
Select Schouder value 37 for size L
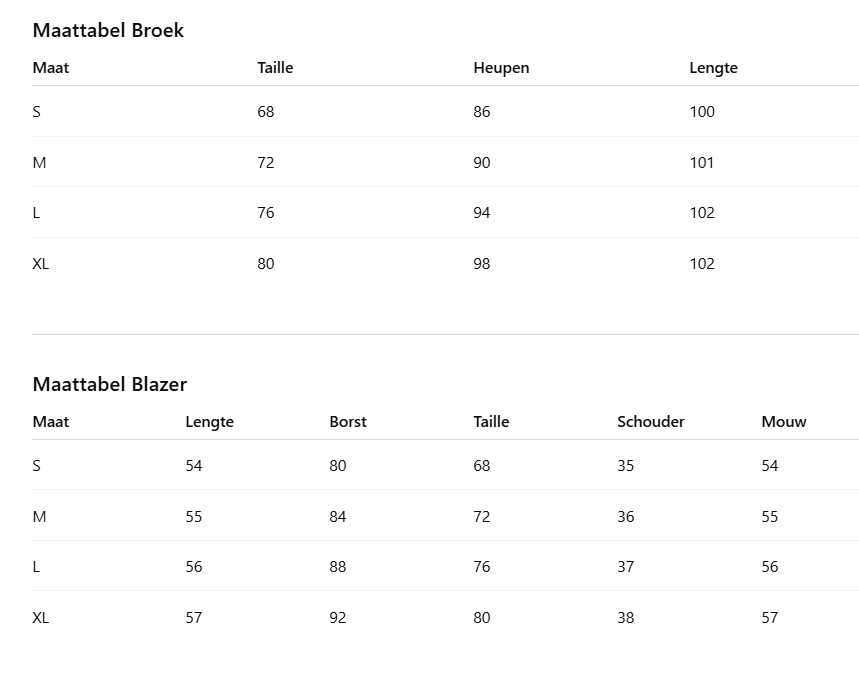[626, 567]
